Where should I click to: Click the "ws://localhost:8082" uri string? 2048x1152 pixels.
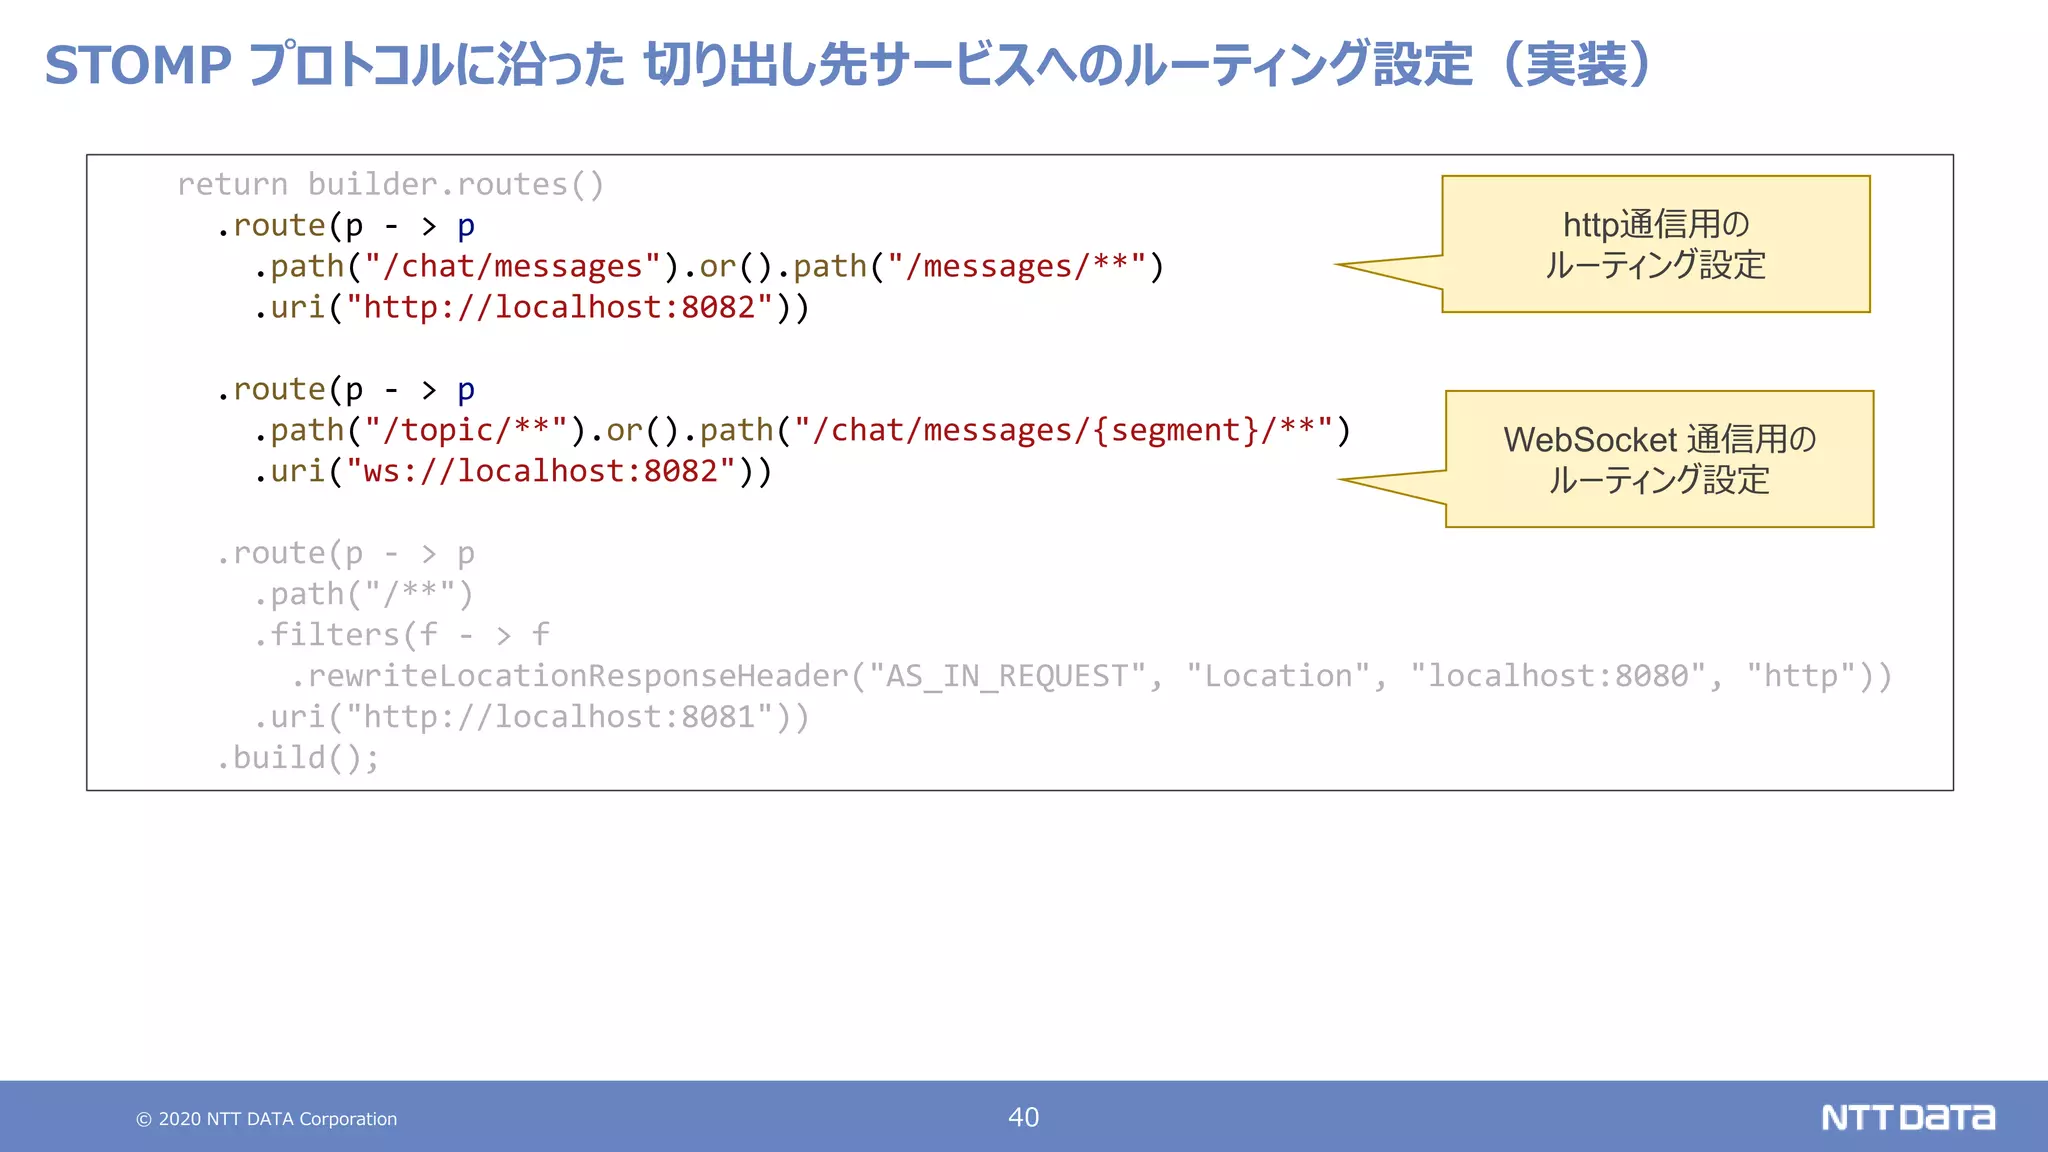[540, 471]
